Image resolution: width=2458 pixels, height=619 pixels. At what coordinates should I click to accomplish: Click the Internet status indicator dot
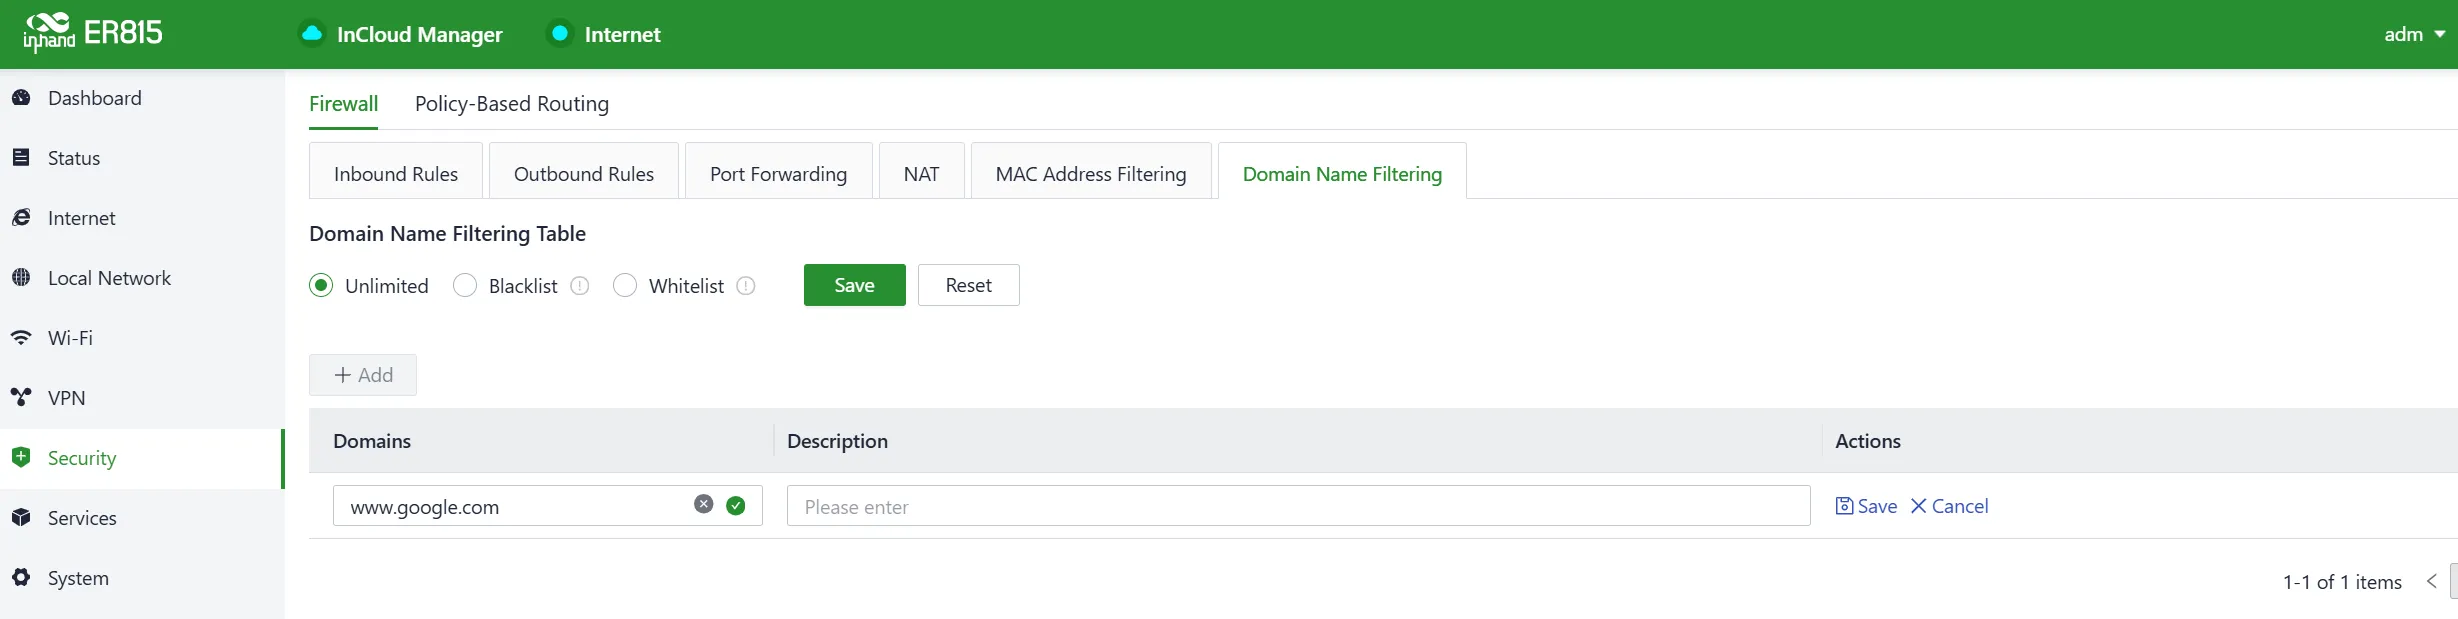click(560, 34)
